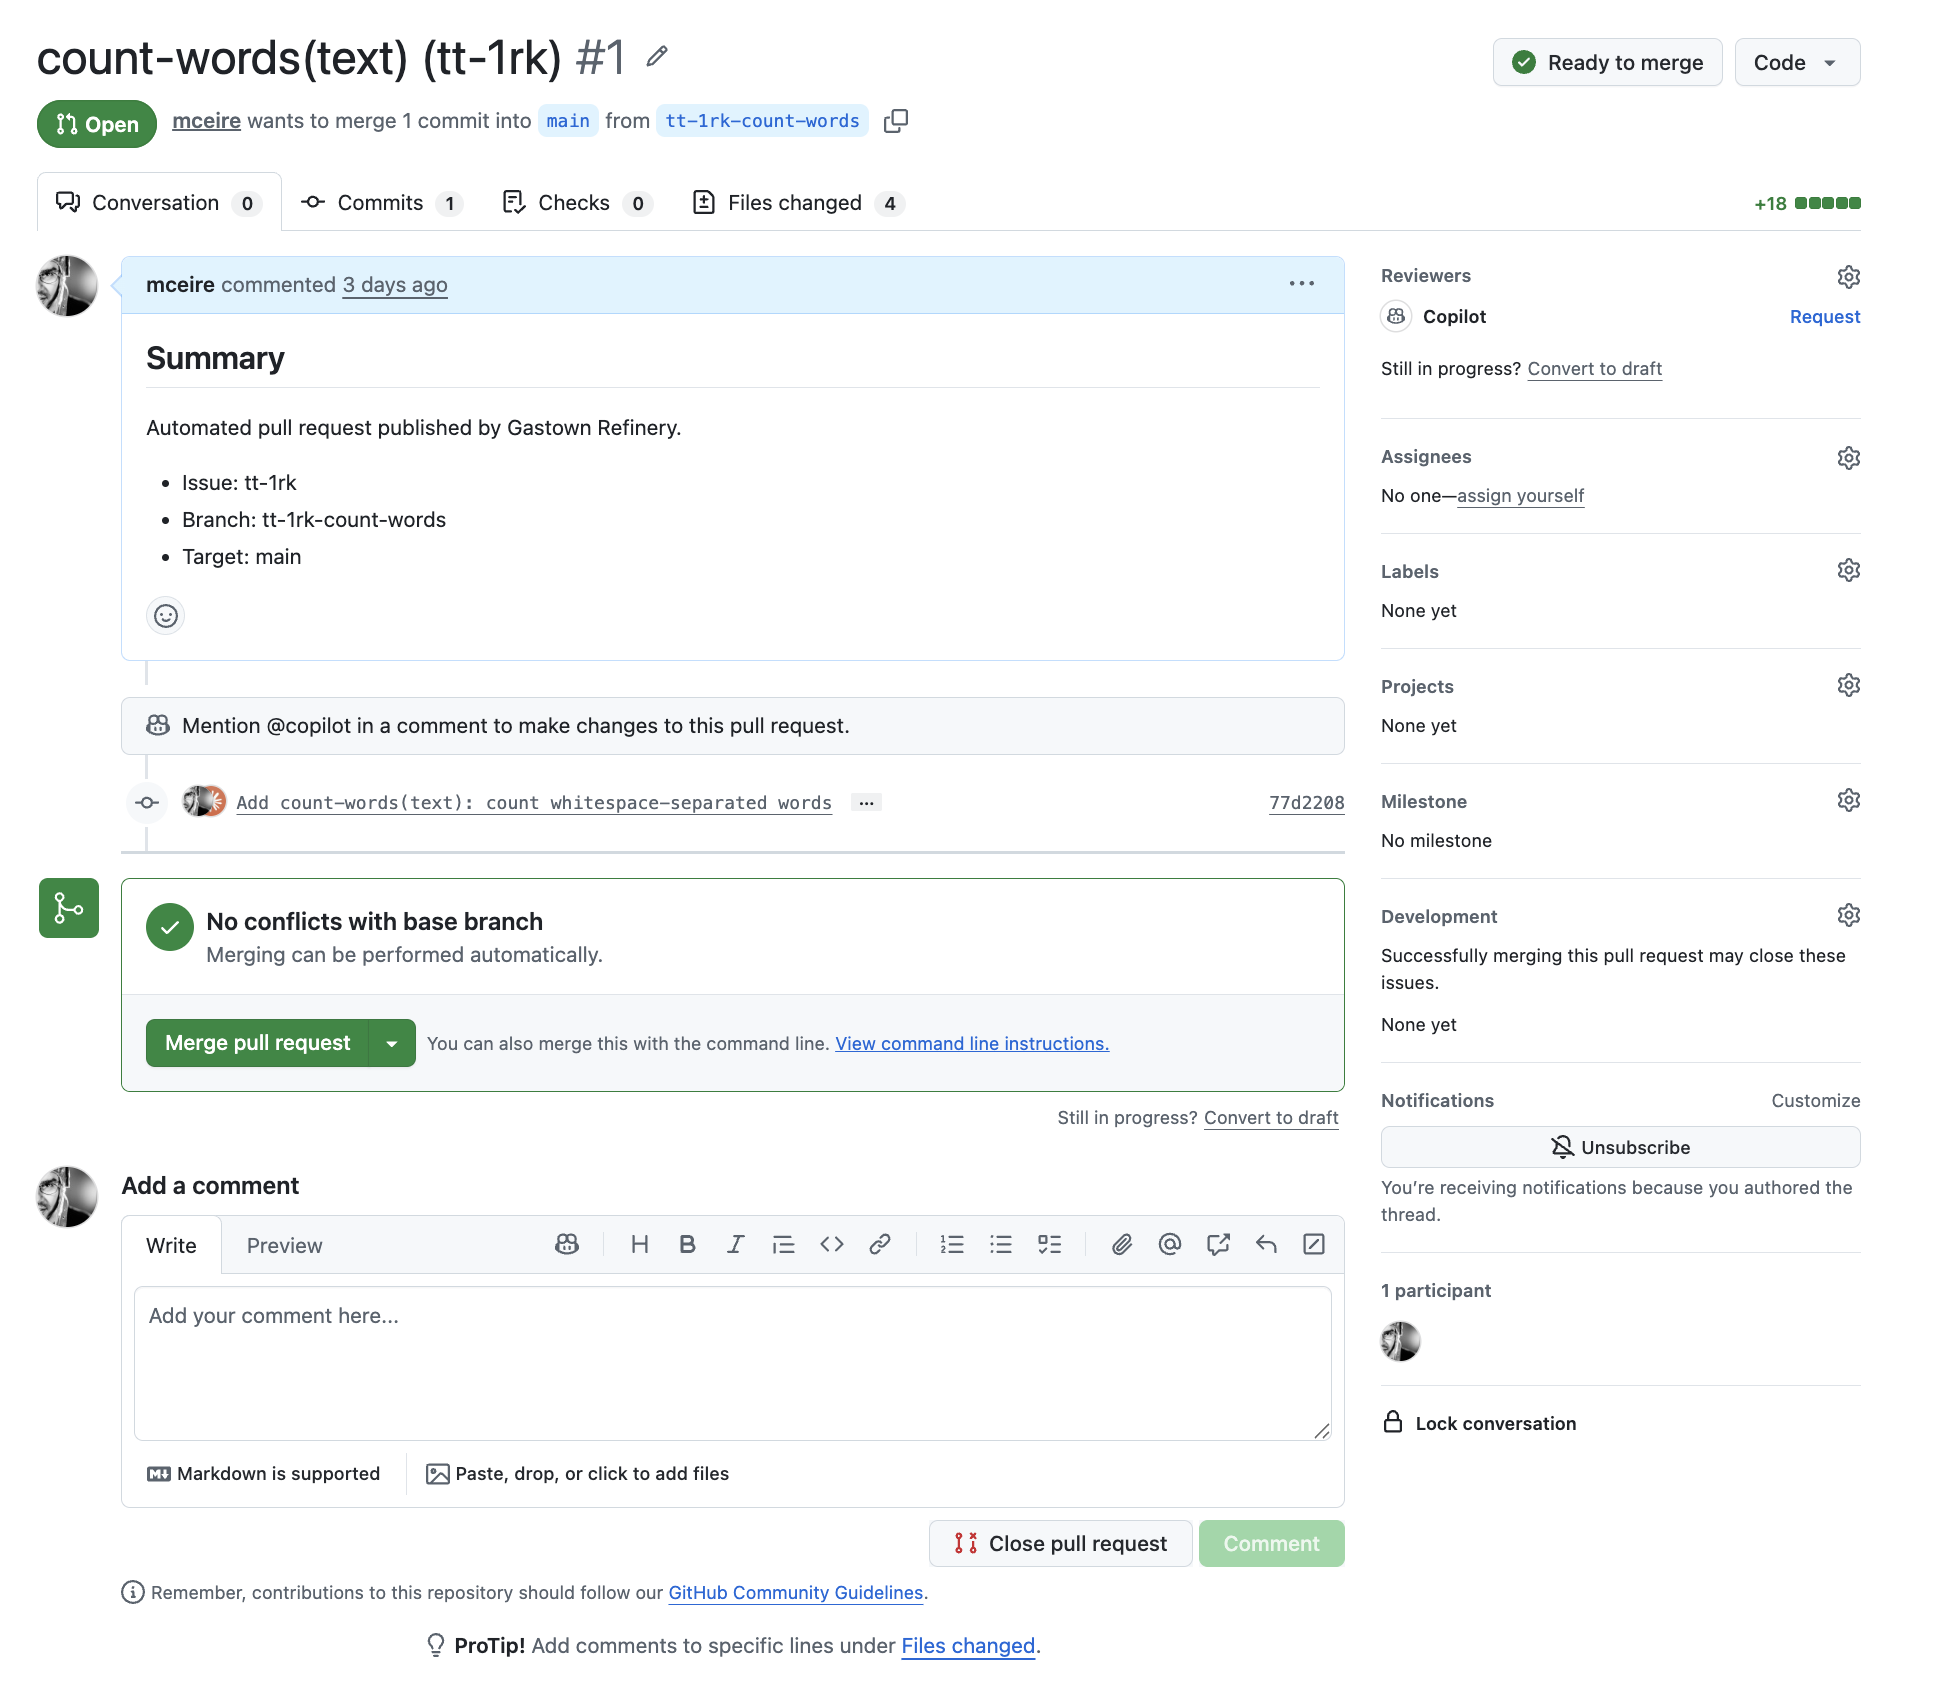Open GitHub Community Guidelines link
The width and height of the screenshot is (1934, 1704).
point(795,1593)
